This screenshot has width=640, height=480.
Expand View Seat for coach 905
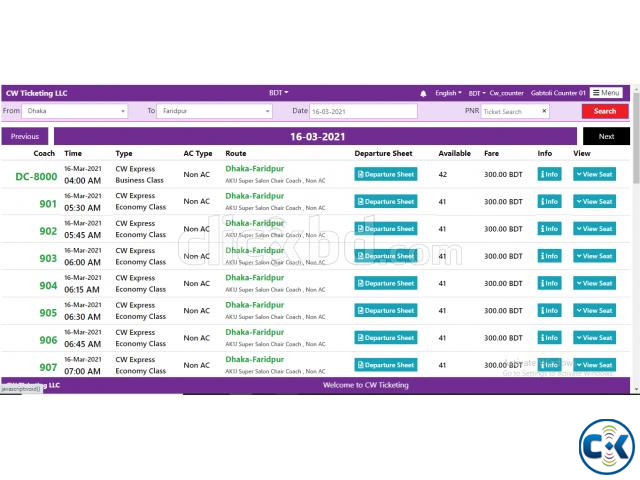[x=595, y=311]
